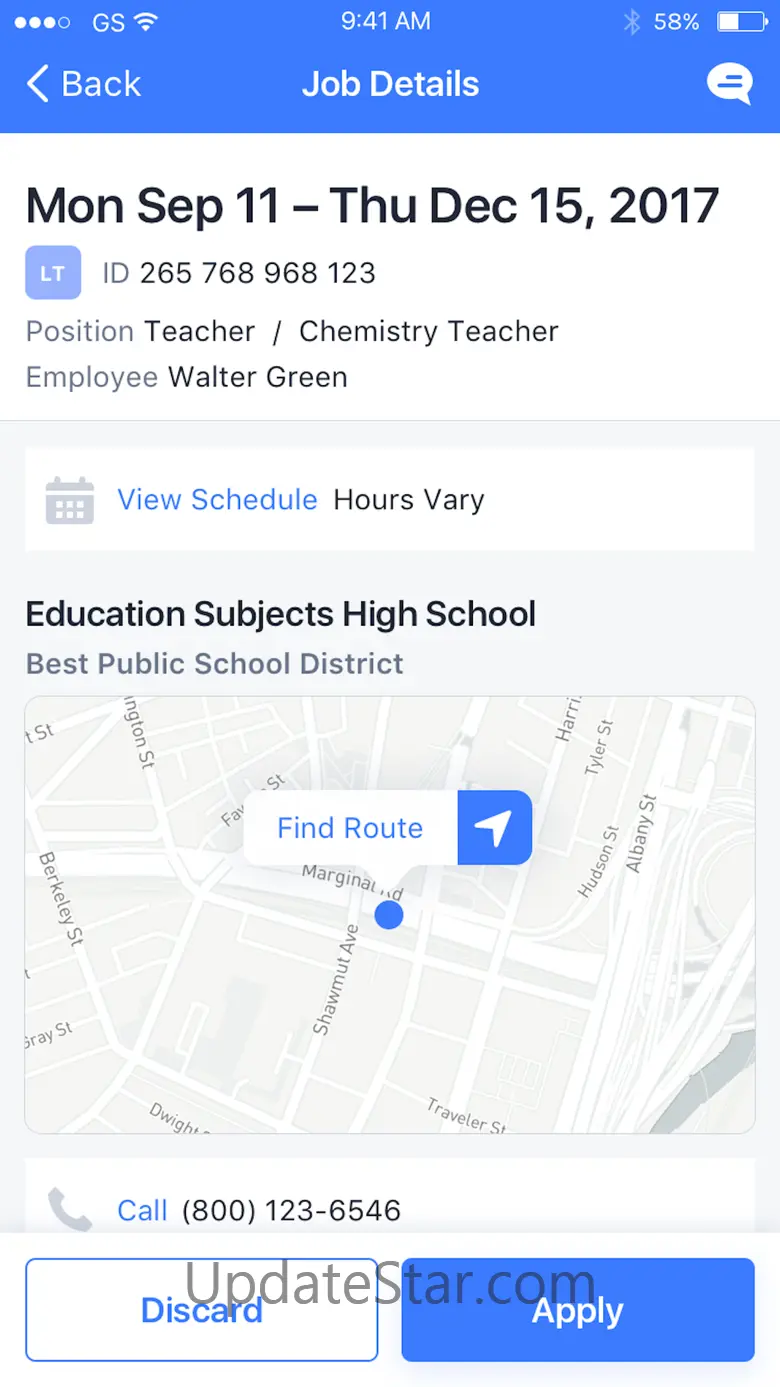Tap the Bluetooth status icon
This screenshot has height=1387, width=780.
pyautogui.click(x=632, y=21)
